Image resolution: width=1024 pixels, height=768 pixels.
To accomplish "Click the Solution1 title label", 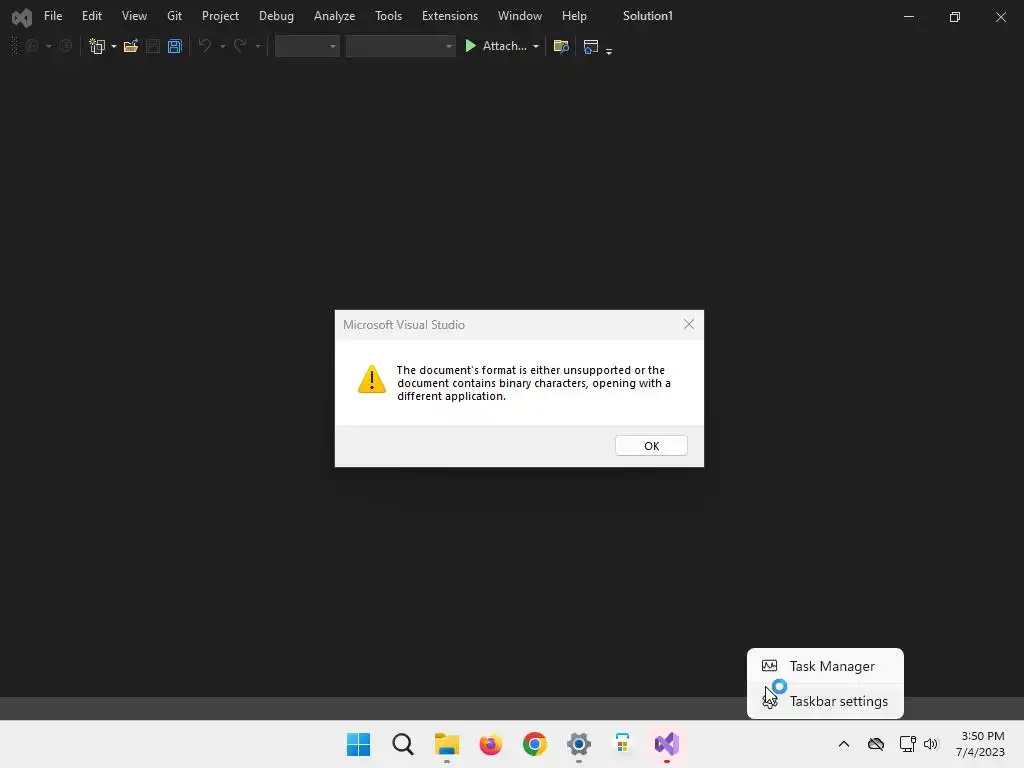I will (x=648, y=16).
